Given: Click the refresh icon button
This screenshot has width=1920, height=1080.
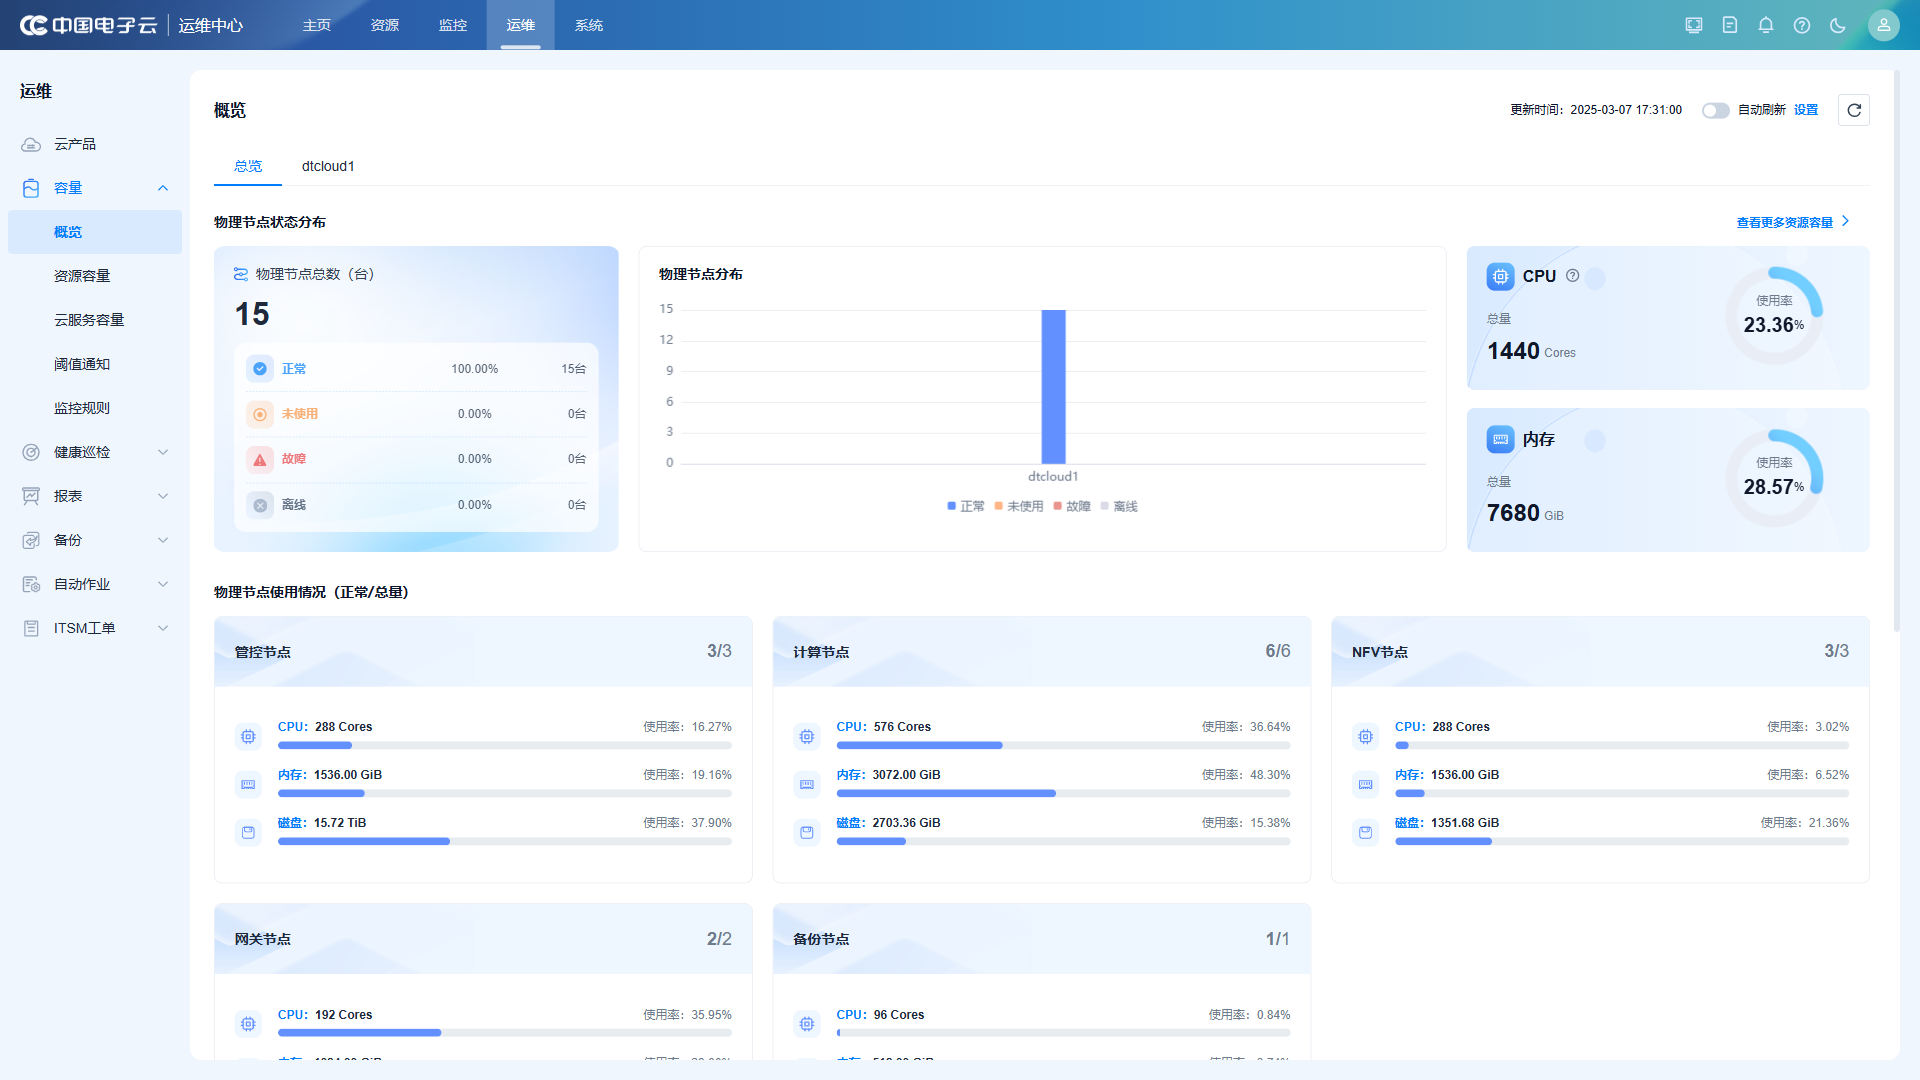Looking at the screenshot, I should [x=1854, y=110].
